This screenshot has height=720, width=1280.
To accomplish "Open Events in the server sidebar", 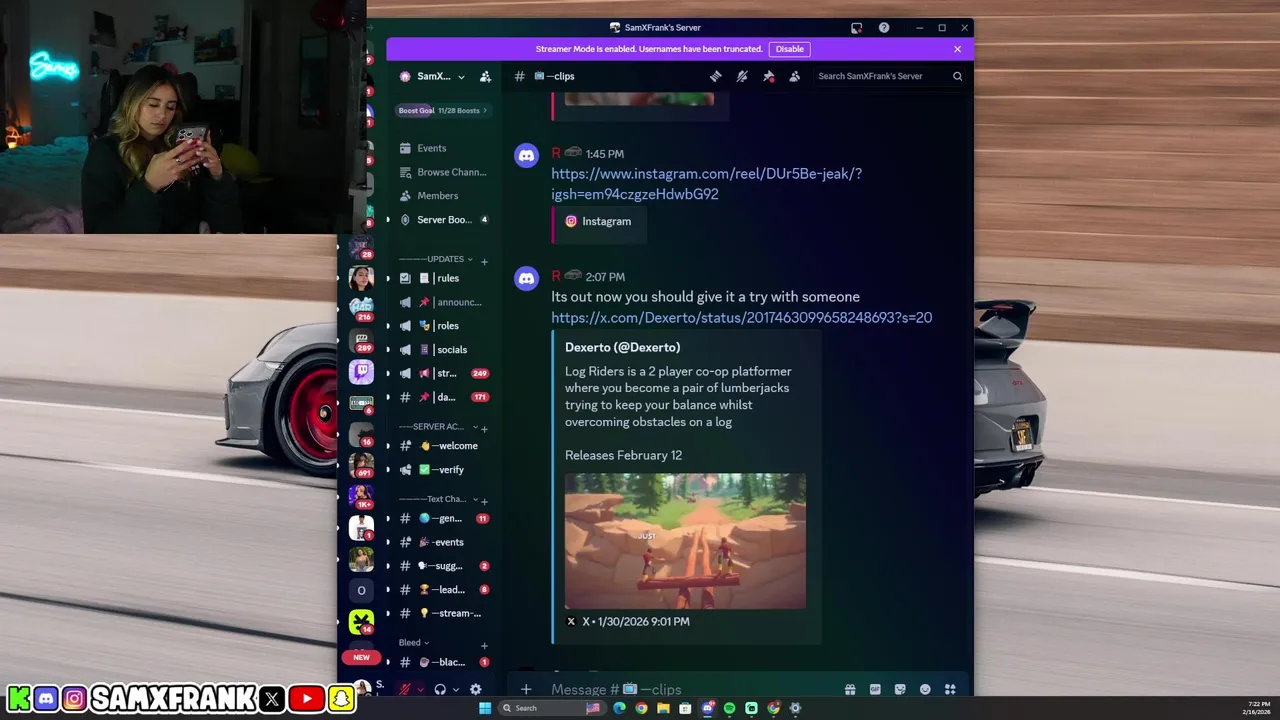I will 444,148.
